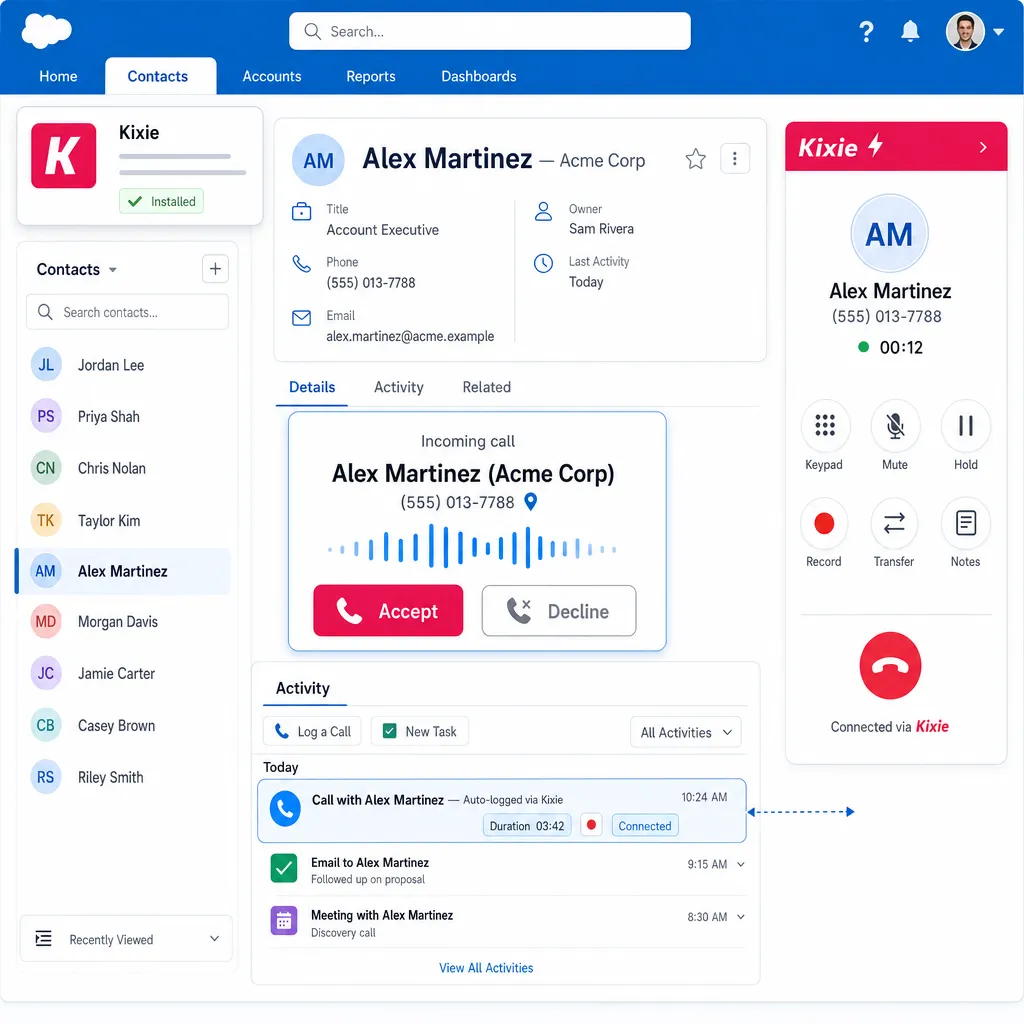Click the user profile avatar
Screen dimensions: 1024x1024
click(965, 31)
